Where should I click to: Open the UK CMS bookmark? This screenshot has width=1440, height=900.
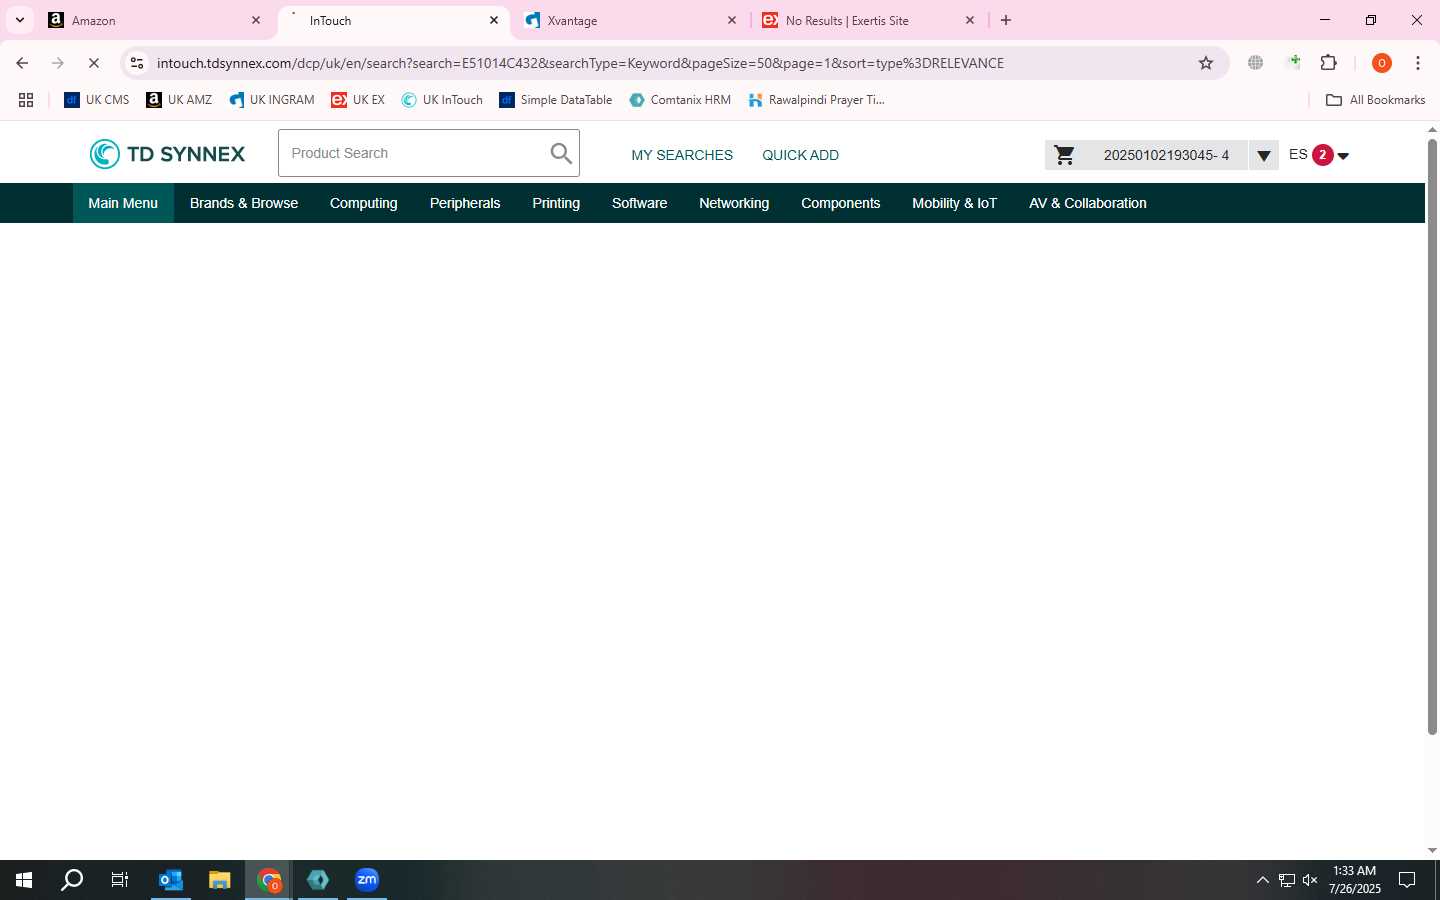(x=97, y=100)
